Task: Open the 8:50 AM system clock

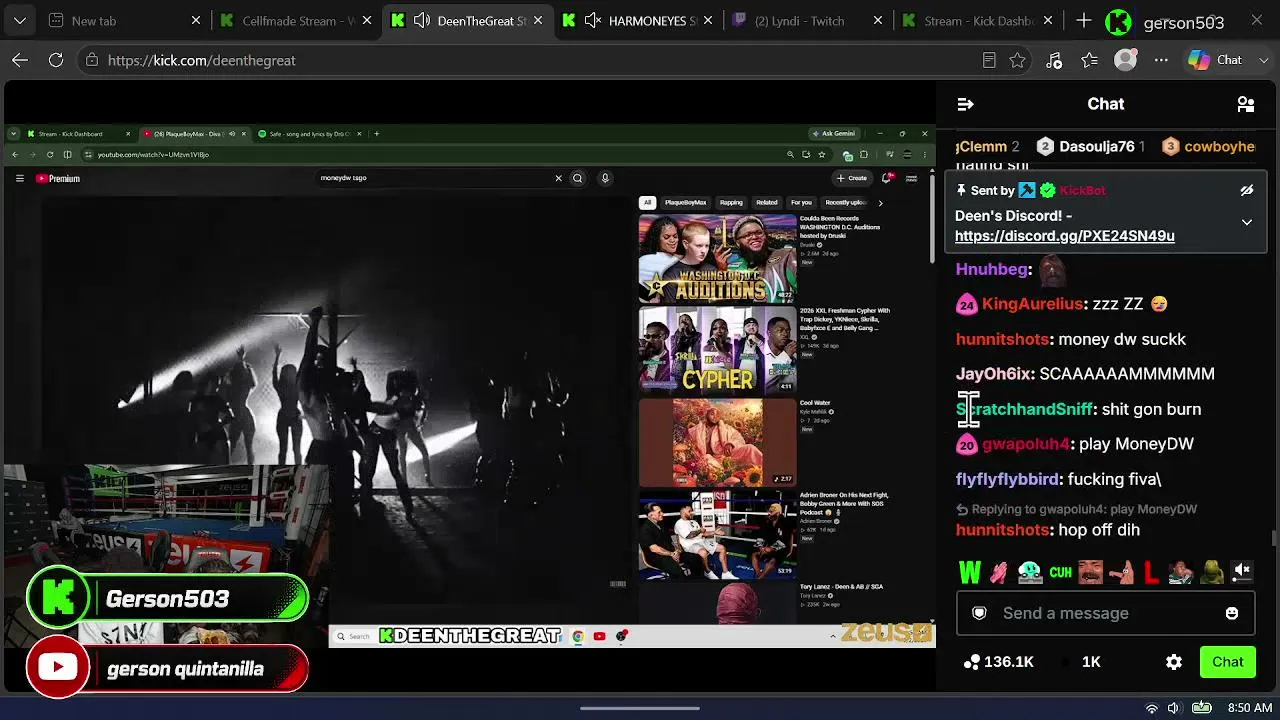Action: 1249,708
